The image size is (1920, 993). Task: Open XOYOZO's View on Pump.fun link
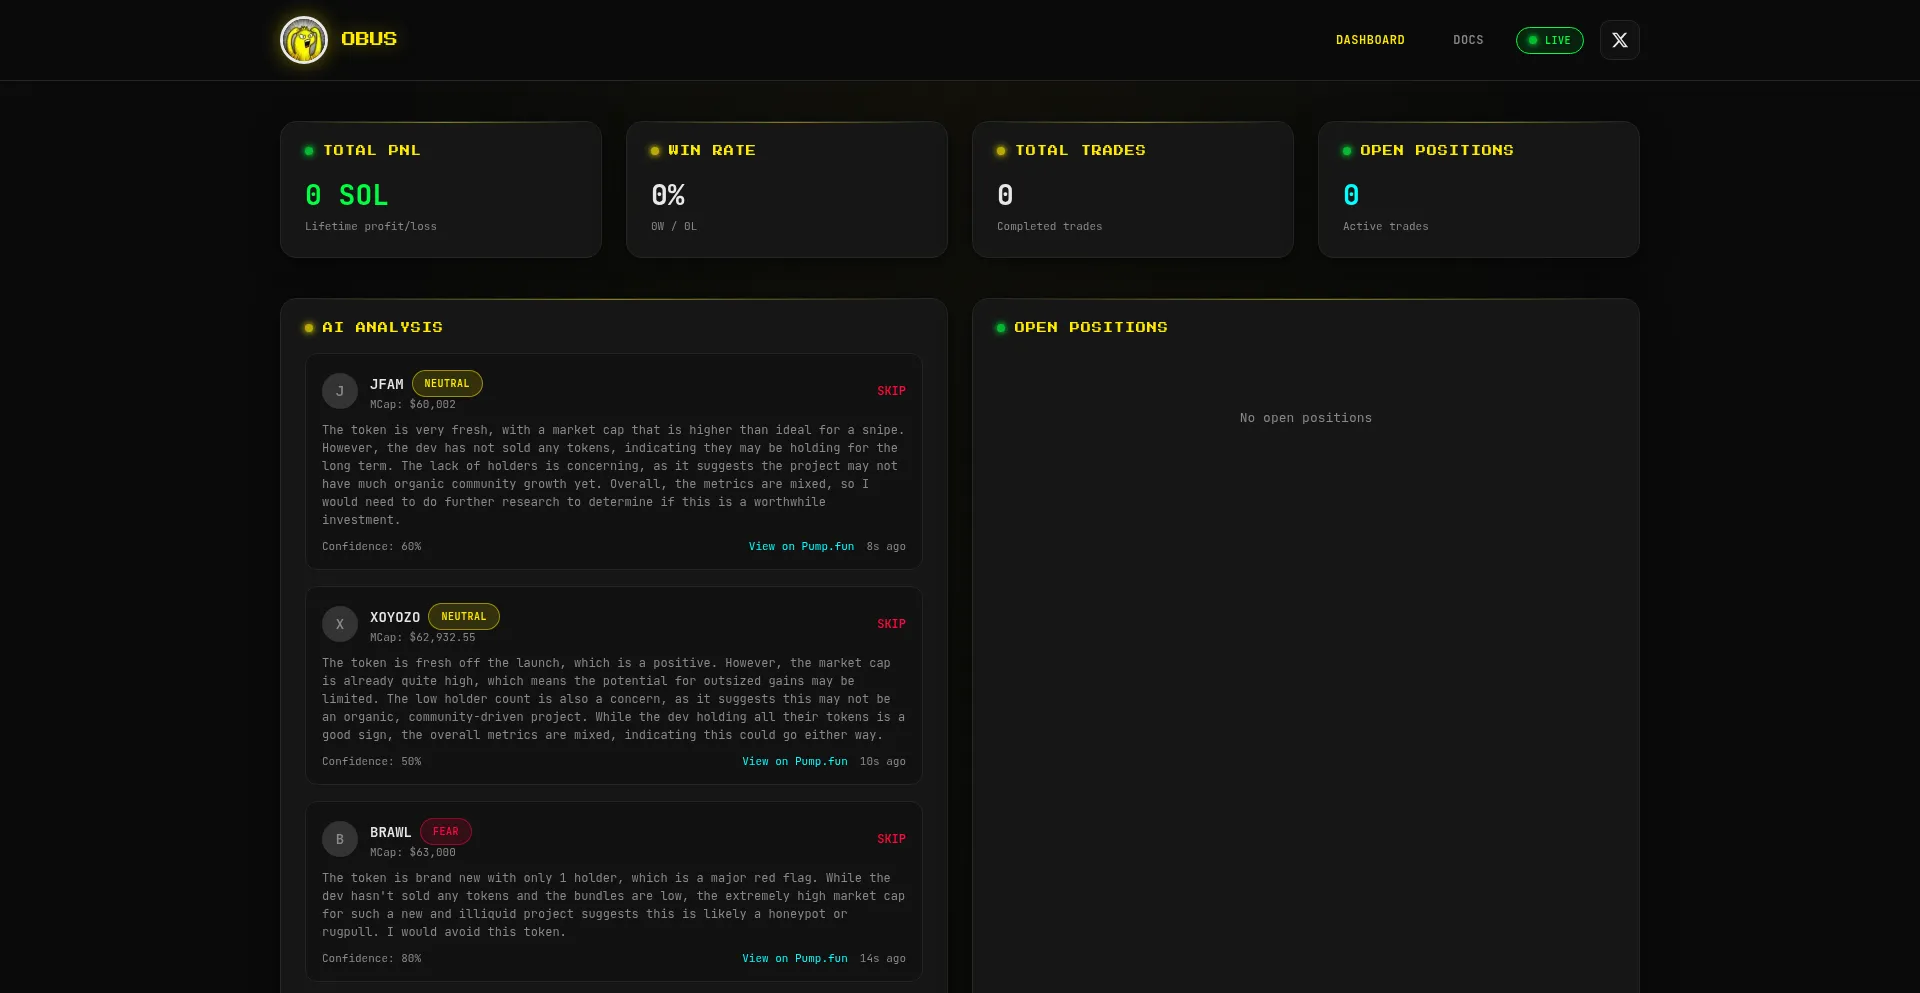pos(794,762)
